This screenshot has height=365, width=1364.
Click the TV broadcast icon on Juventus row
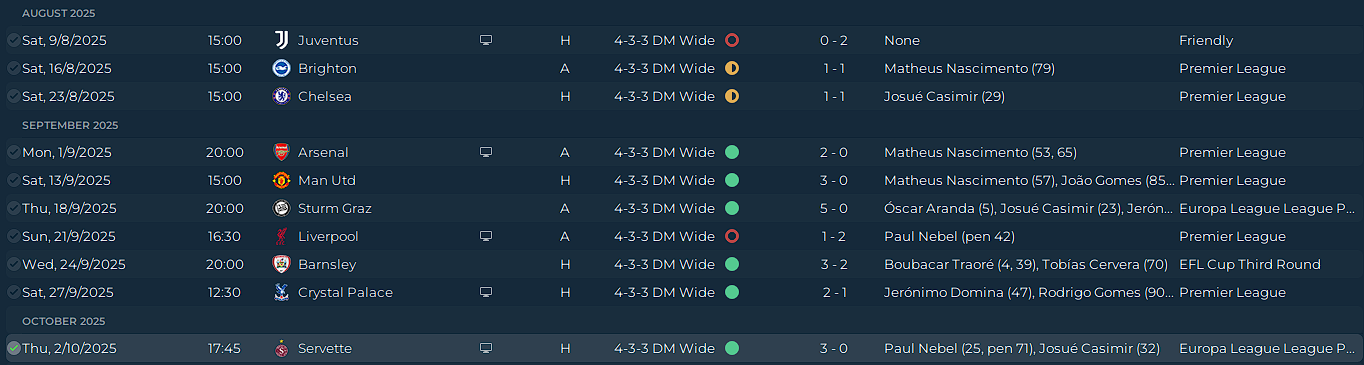[x=486, y=41]
